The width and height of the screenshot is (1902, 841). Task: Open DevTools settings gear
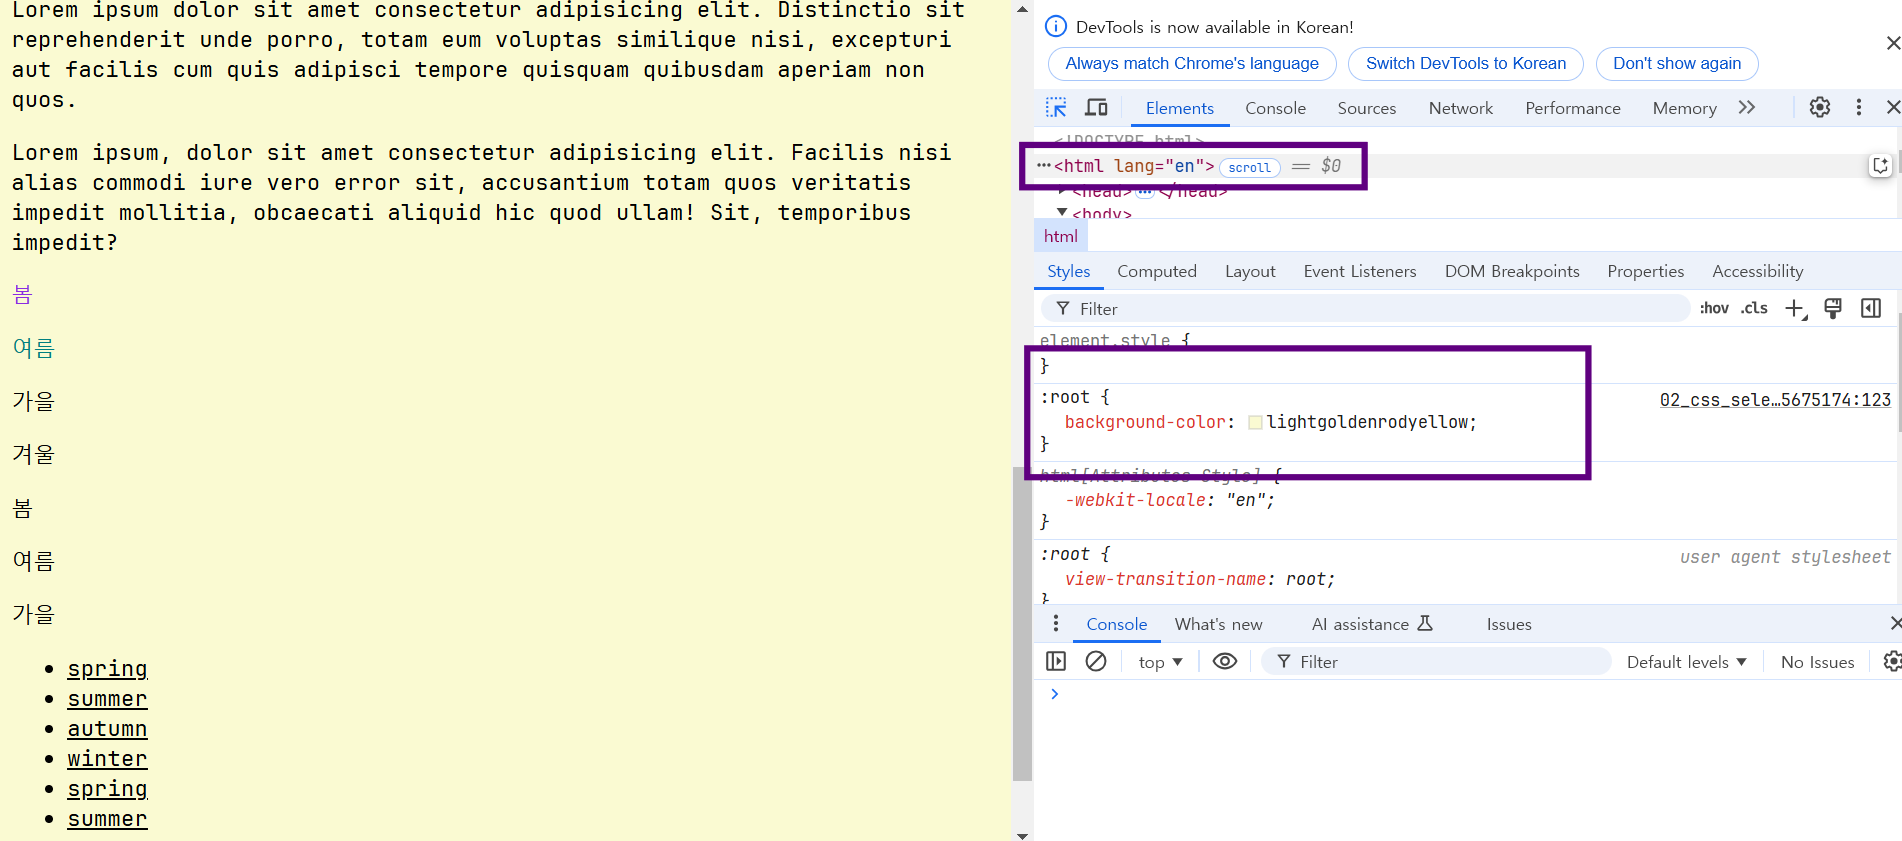coord(1820,108)
